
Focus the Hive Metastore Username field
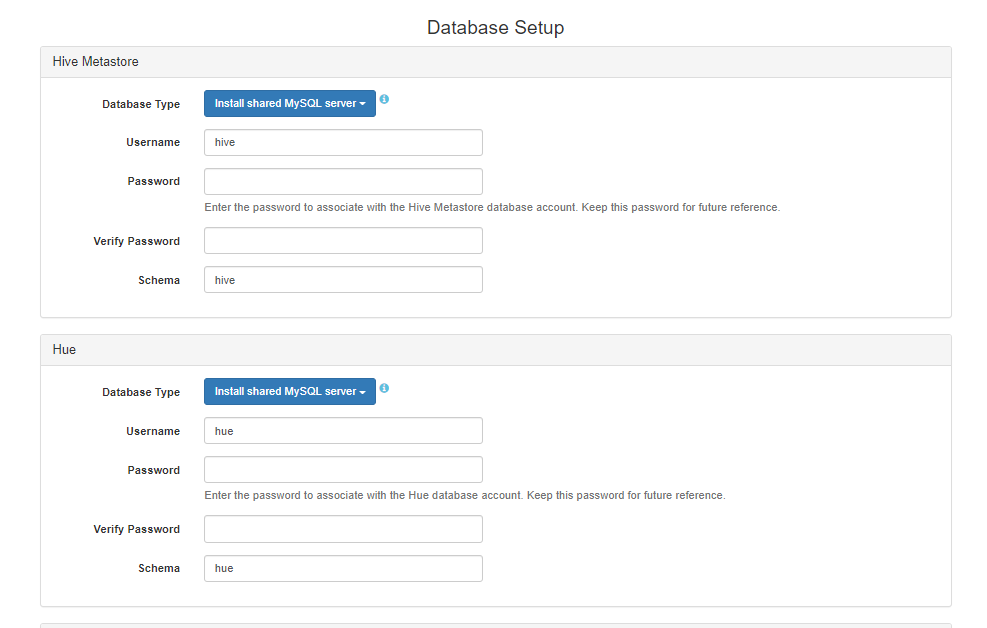coord(343,142)
